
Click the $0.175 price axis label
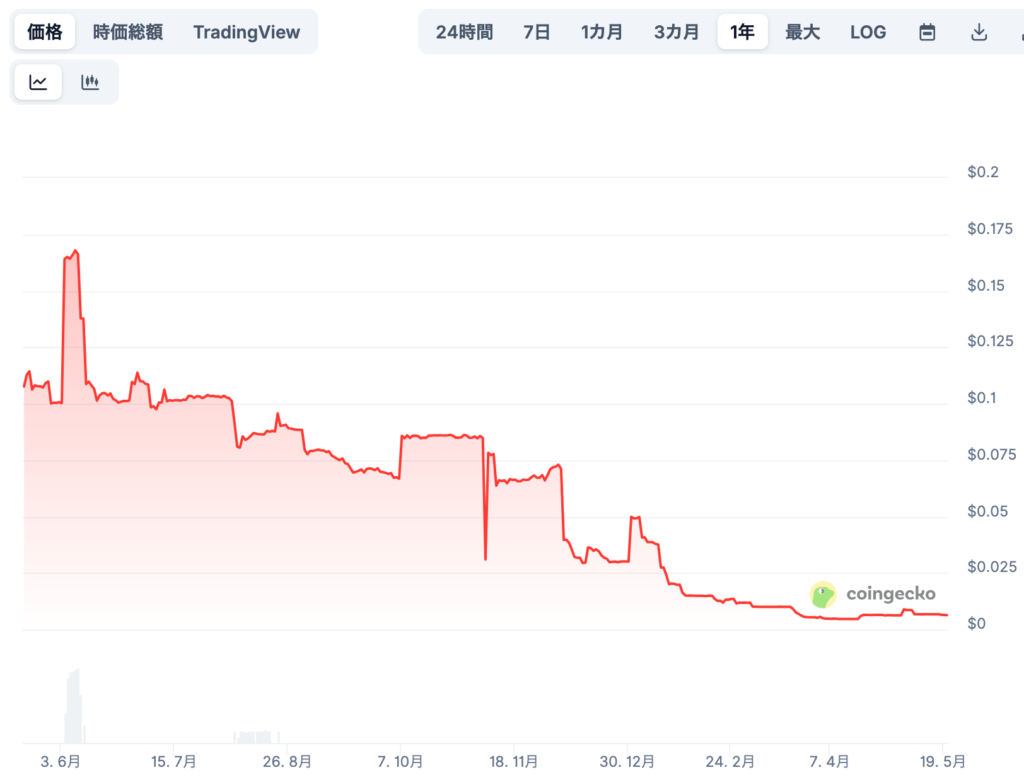click(x=990, y=229)
